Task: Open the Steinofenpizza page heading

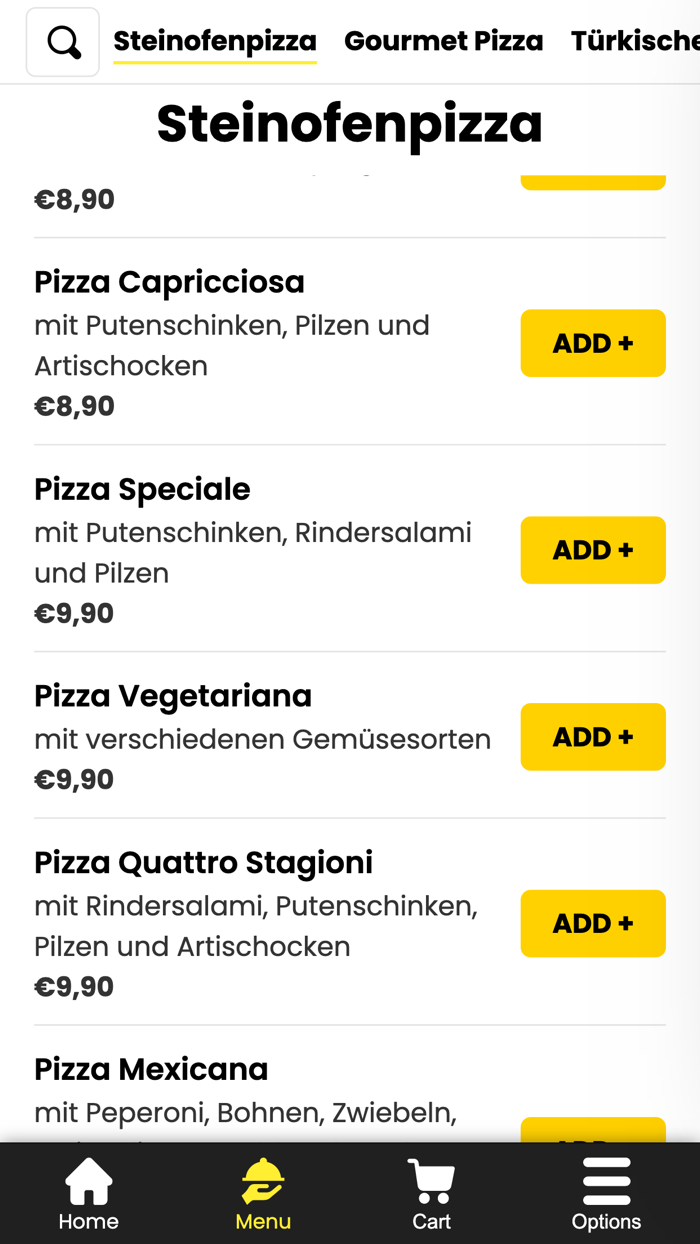Action: tap(349, 124)
